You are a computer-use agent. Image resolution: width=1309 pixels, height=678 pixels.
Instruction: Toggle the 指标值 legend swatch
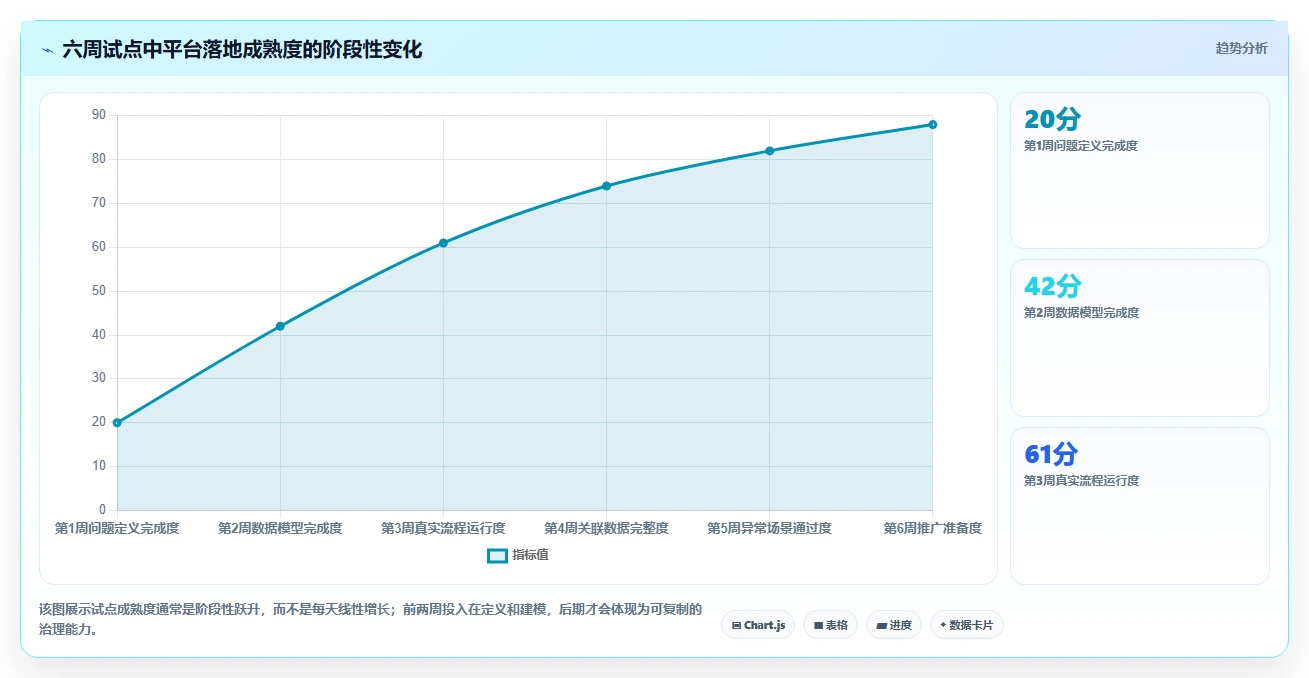pos(497,555)
